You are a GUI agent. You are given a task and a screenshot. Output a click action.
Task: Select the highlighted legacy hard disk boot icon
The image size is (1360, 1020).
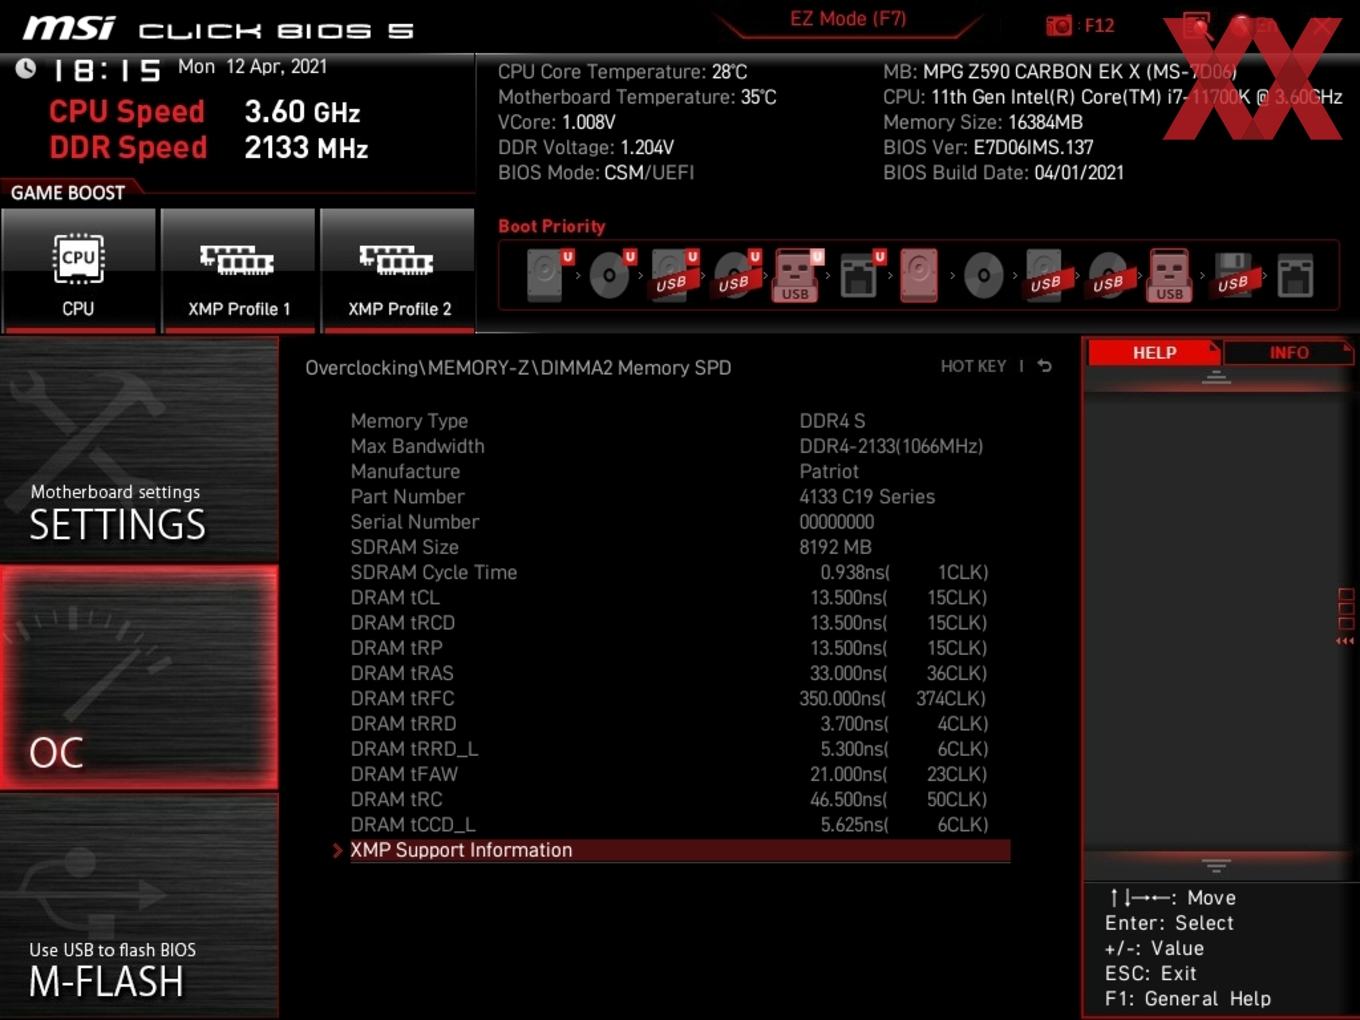[919, 275]
